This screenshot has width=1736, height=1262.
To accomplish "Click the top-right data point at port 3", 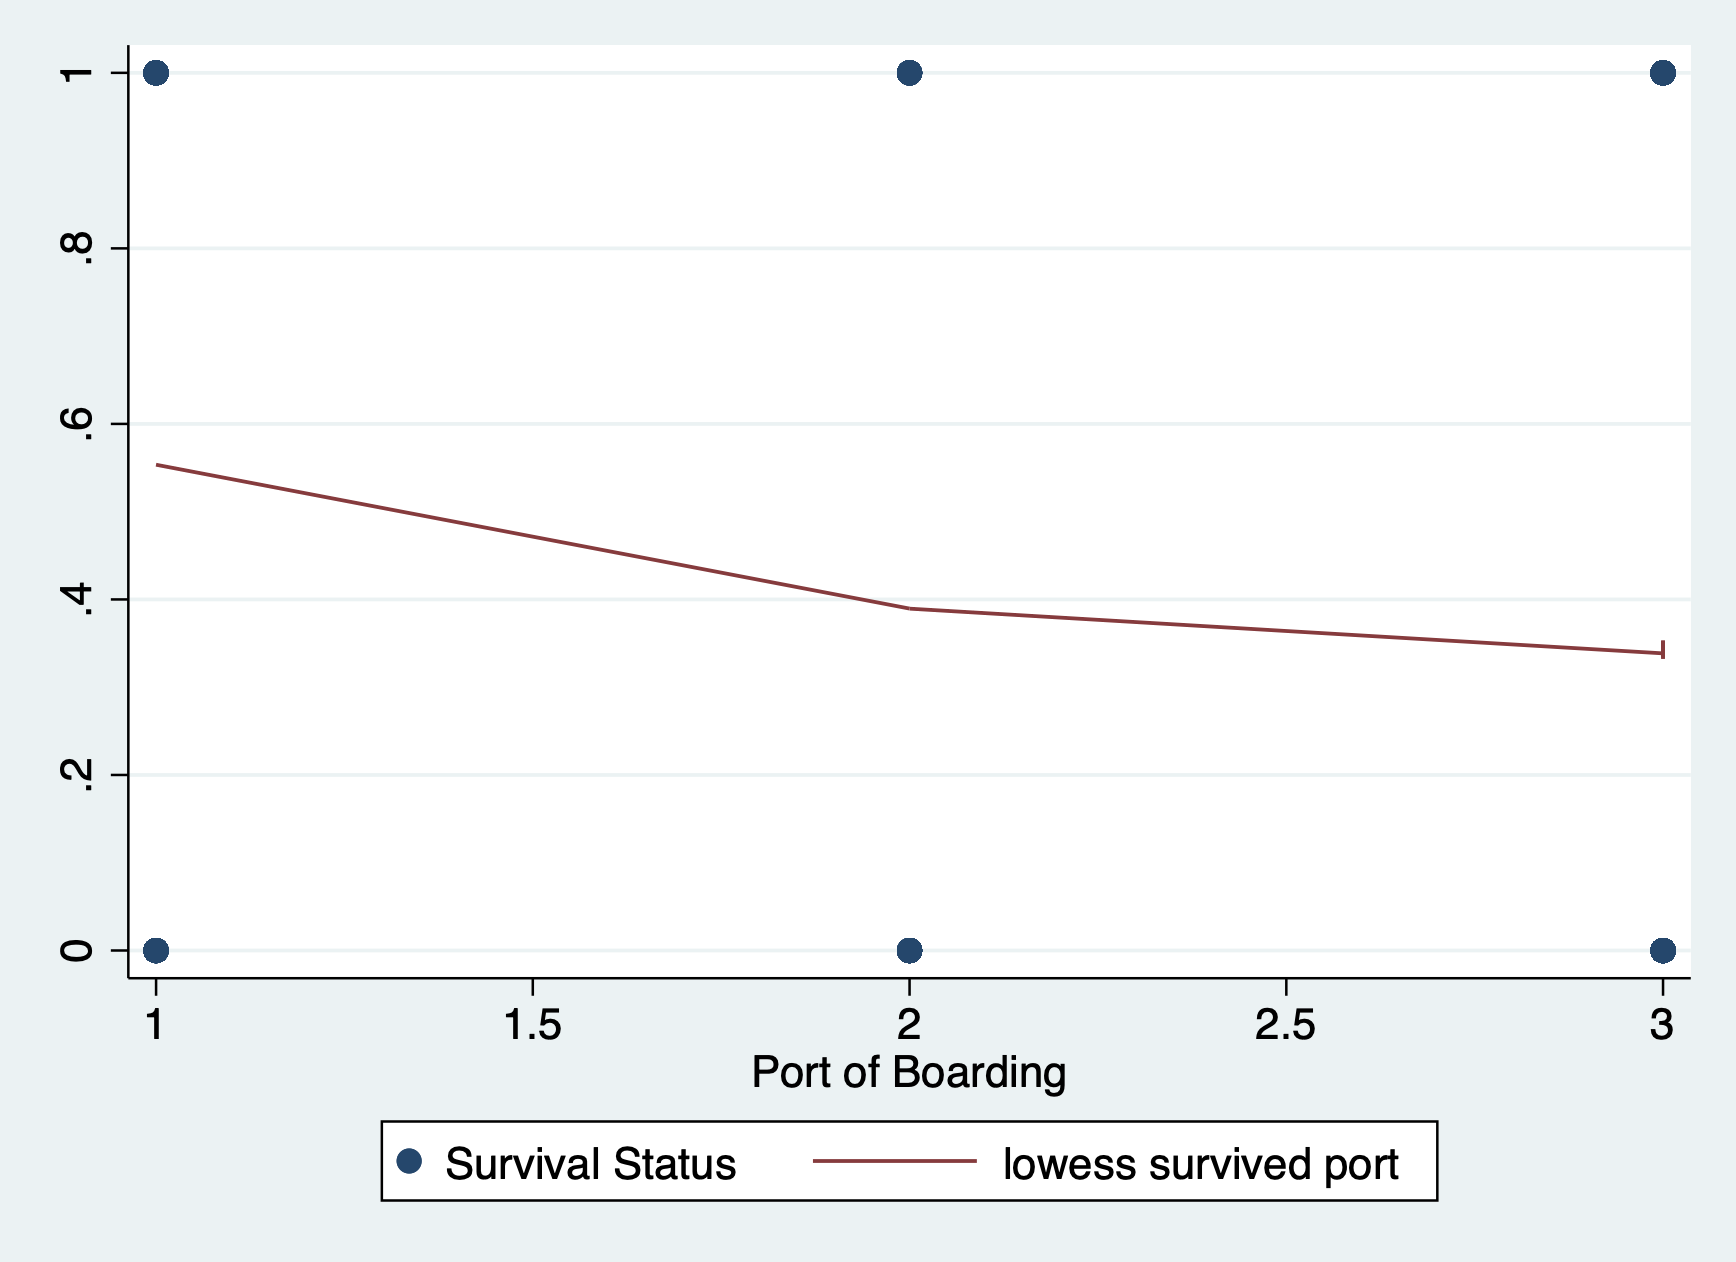I will point(1662,73).
